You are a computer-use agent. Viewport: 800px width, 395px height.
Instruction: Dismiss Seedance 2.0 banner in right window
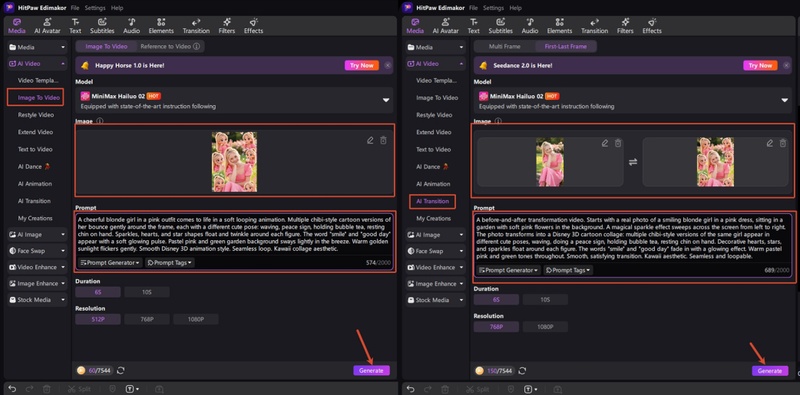(786, 65)
